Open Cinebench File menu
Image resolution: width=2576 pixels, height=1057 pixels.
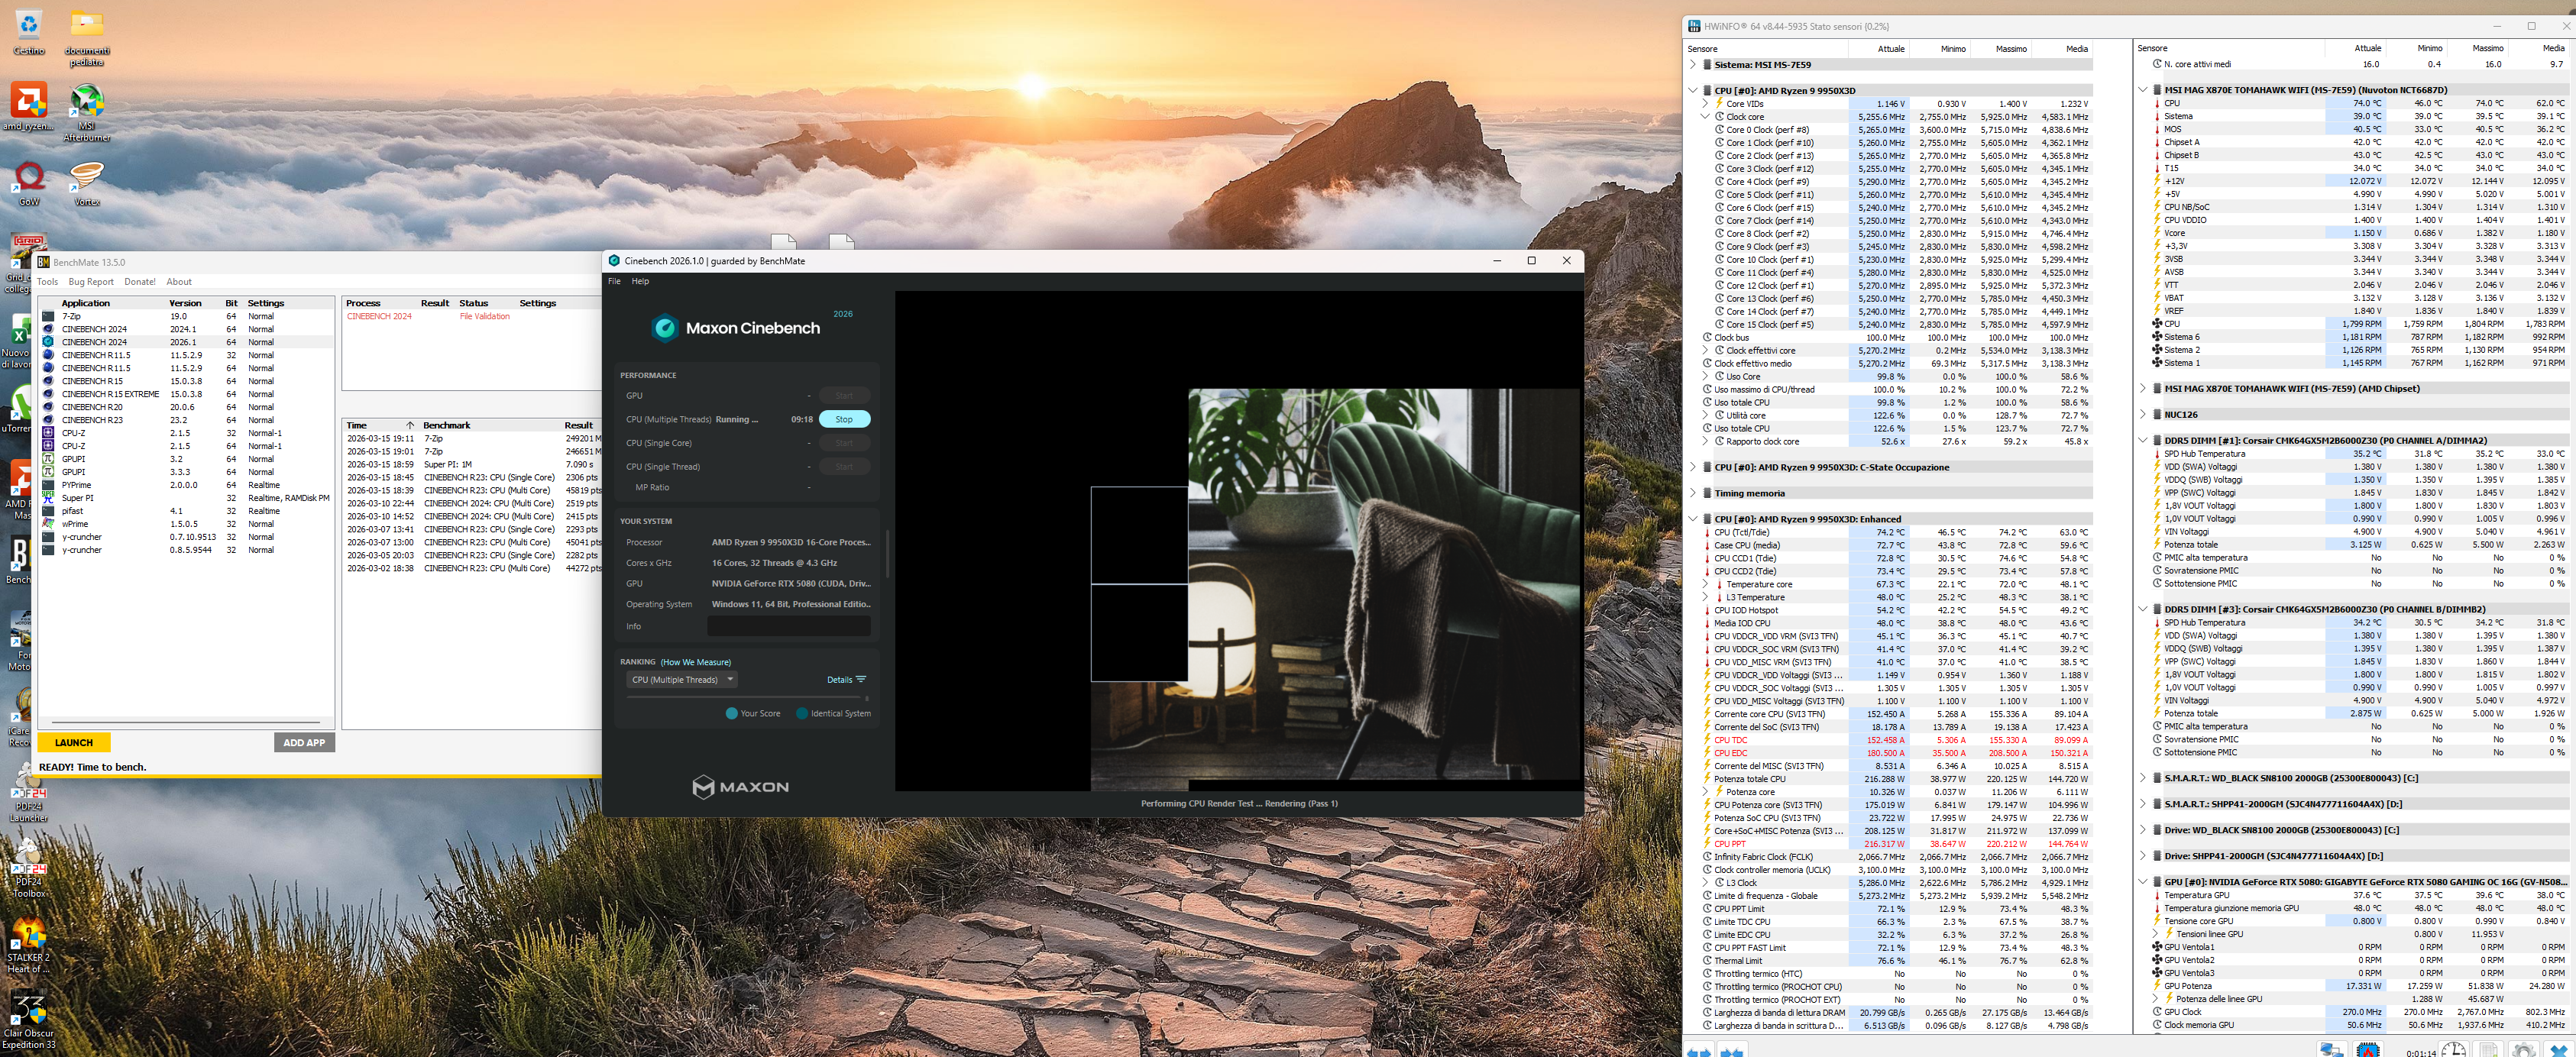coord(614,281)
